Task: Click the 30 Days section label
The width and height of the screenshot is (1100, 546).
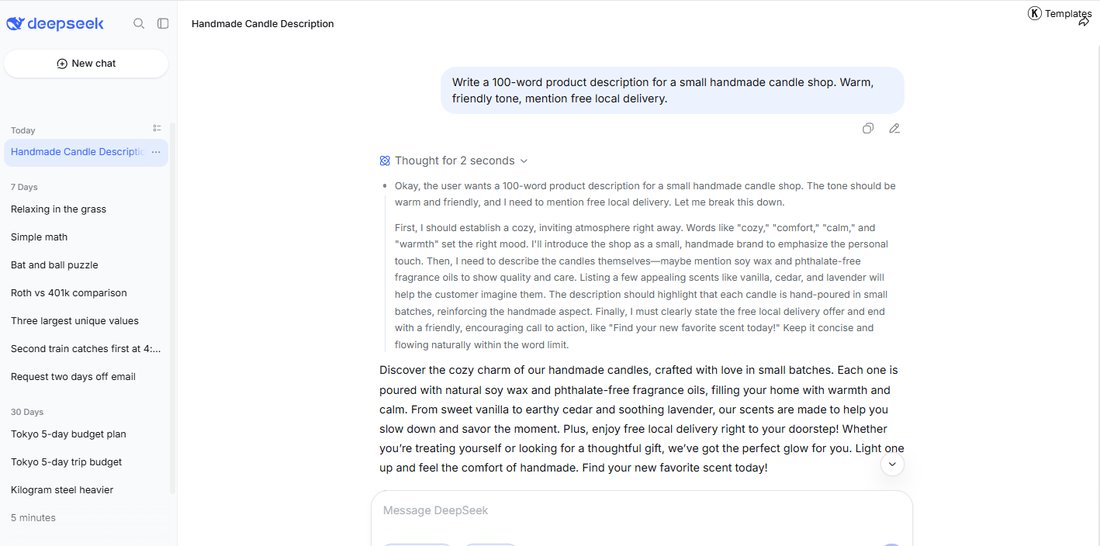Action: [27, 412]
